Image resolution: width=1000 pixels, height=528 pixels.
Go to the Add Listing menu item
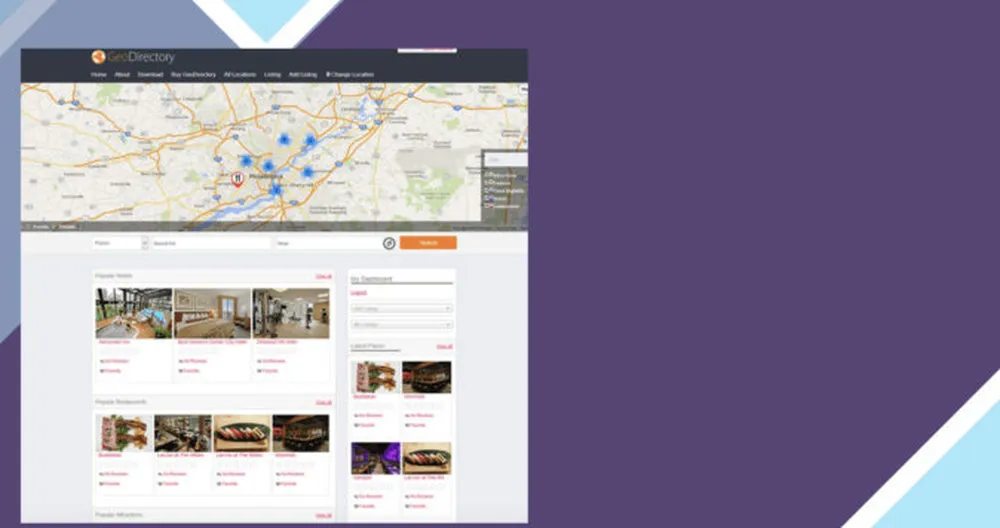[302, 75]
